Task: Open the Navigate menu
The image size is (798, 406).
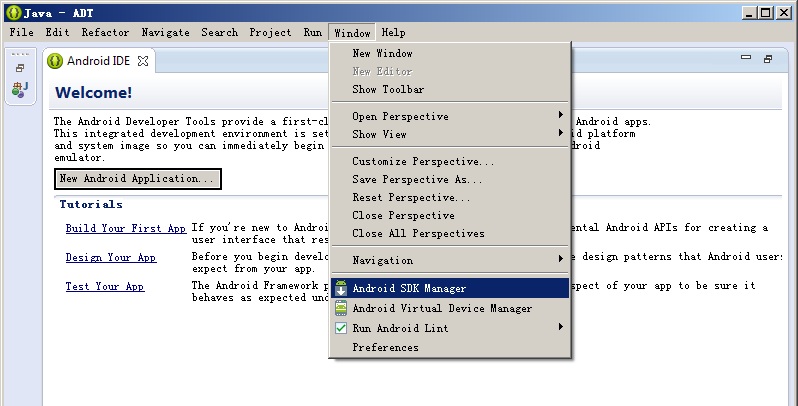Action: coord(165,33)
